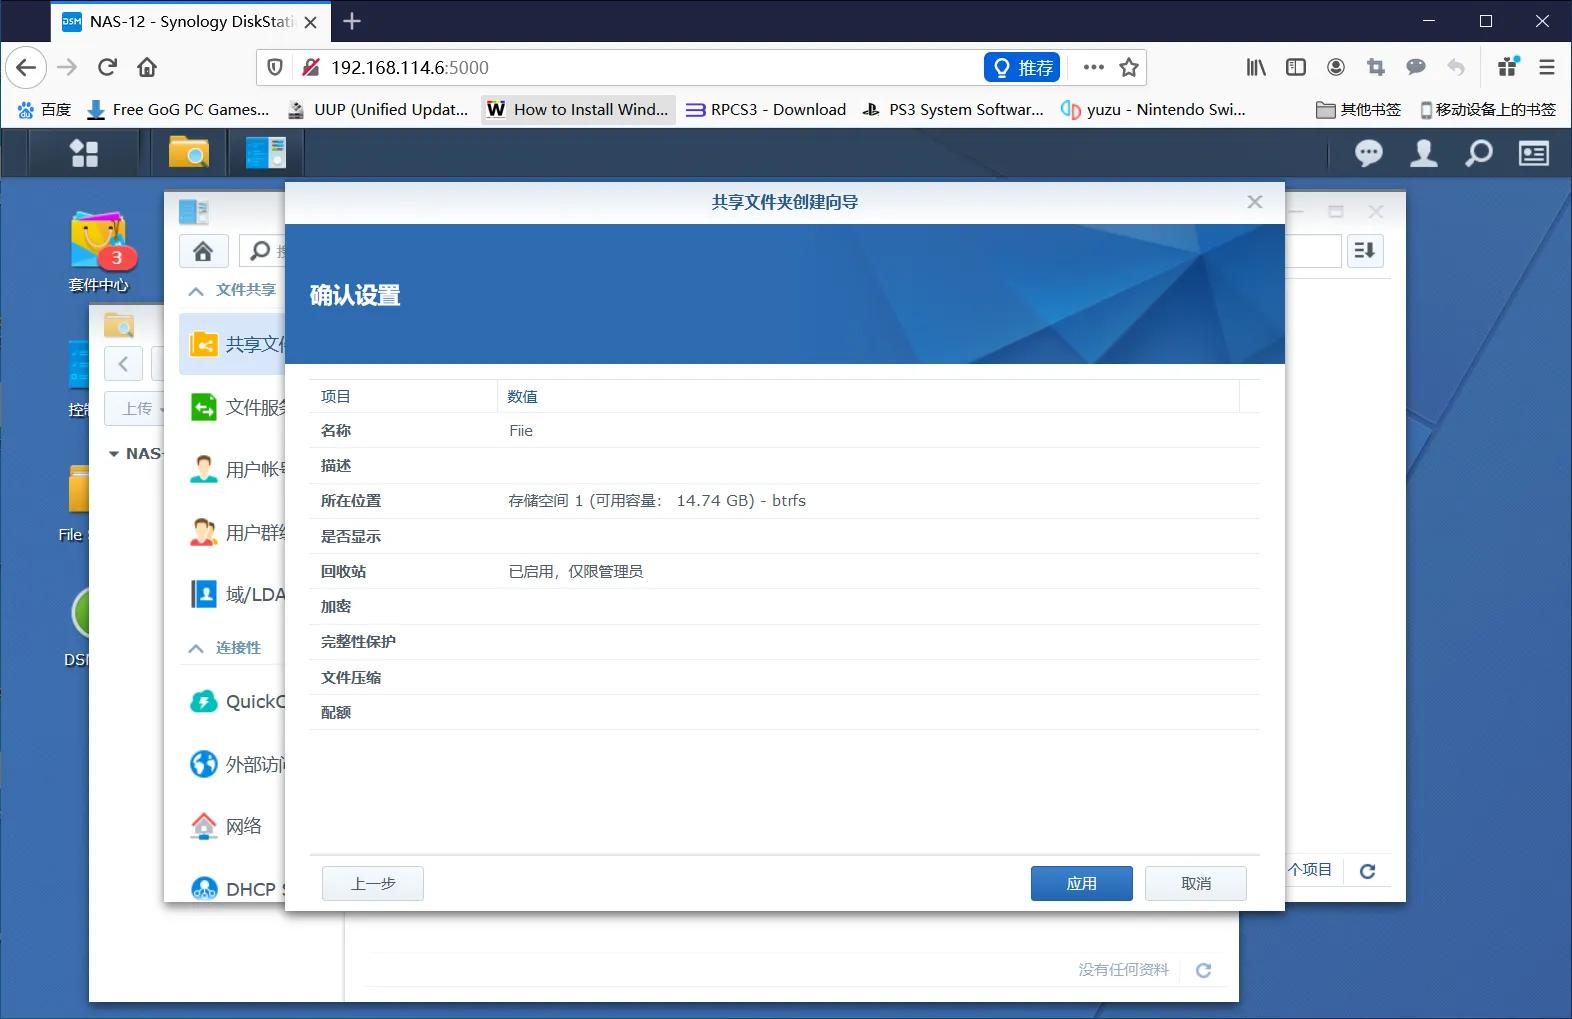Refresh the Control Panel list
The height and width of the screenshot is (1019, 1572).
(1367, 871)
